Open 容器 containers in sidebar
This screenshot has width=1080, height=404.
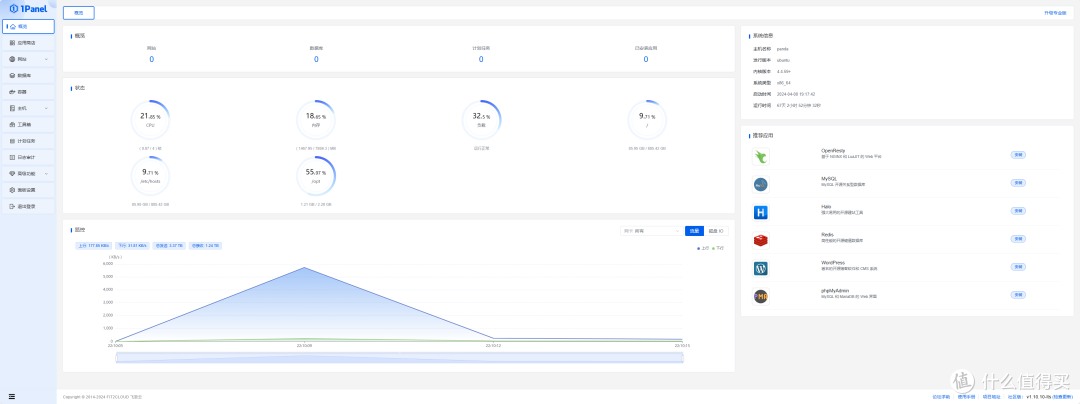coord(28,92)
